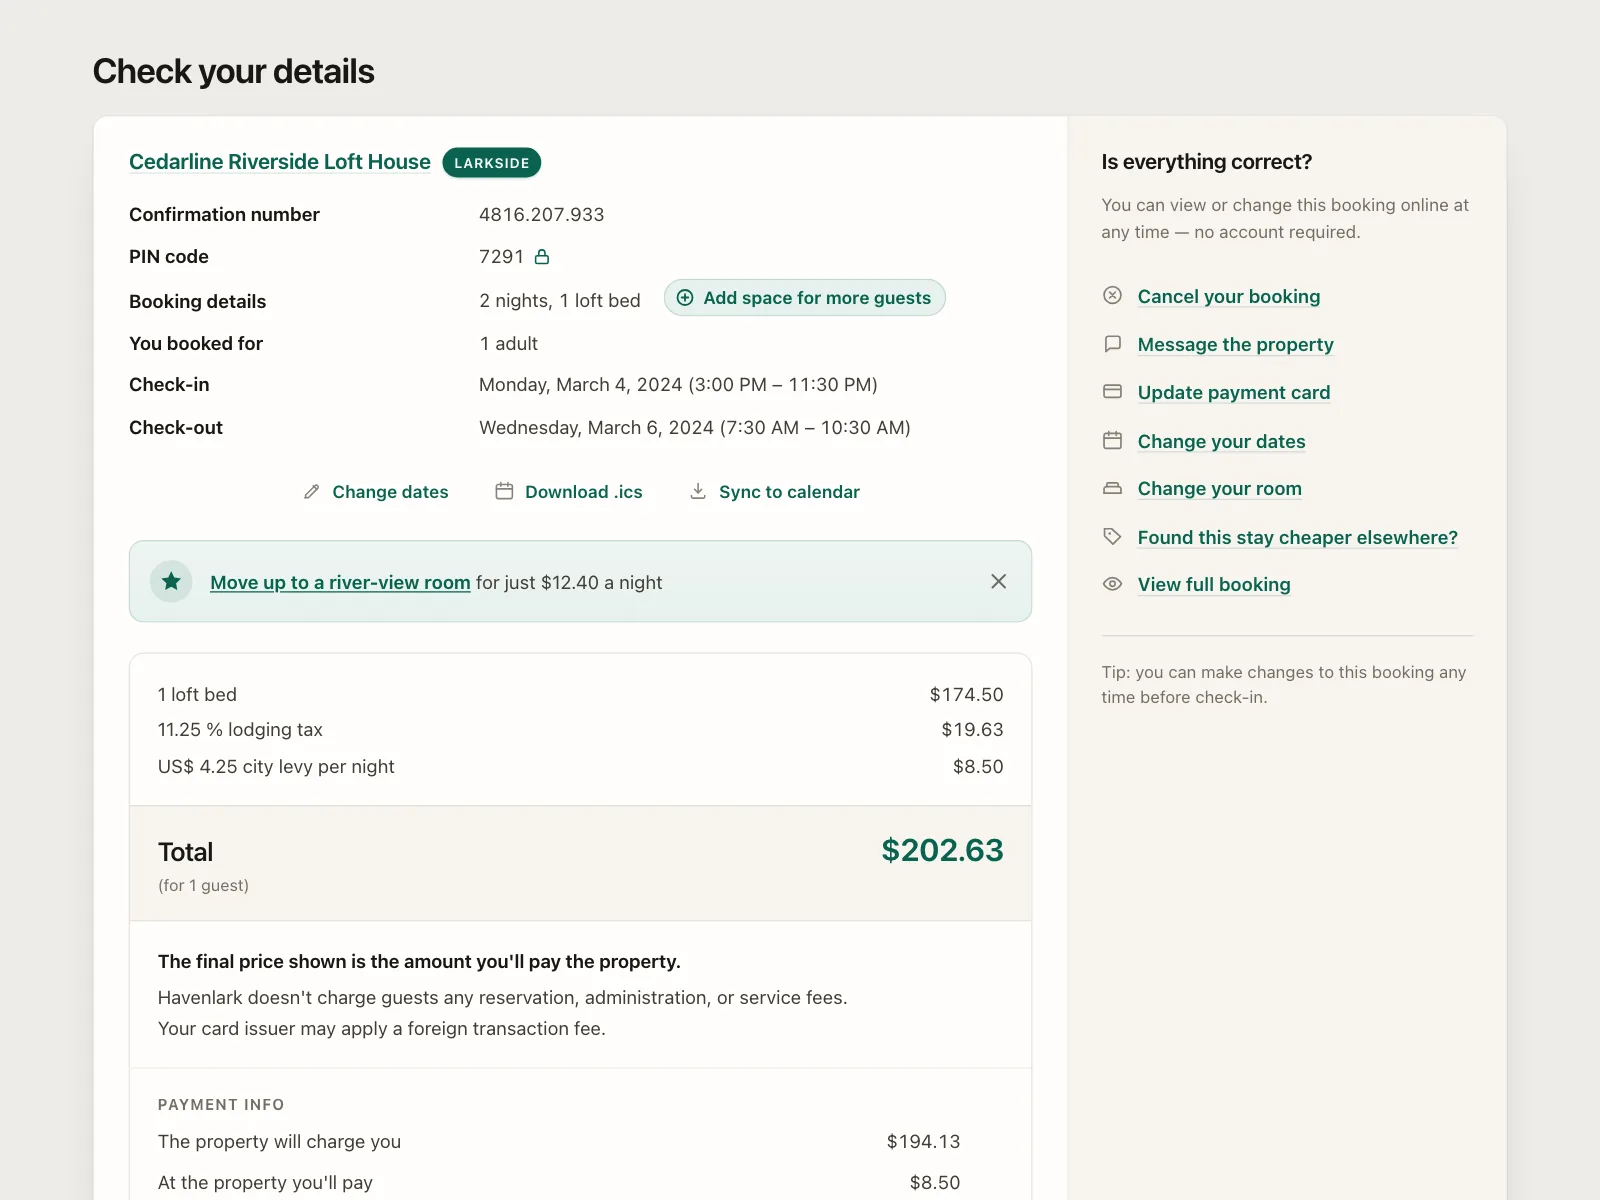1600x1200 pixels.
Task: Click the property charge amount $194.13
Action: tap(923, 1141)
